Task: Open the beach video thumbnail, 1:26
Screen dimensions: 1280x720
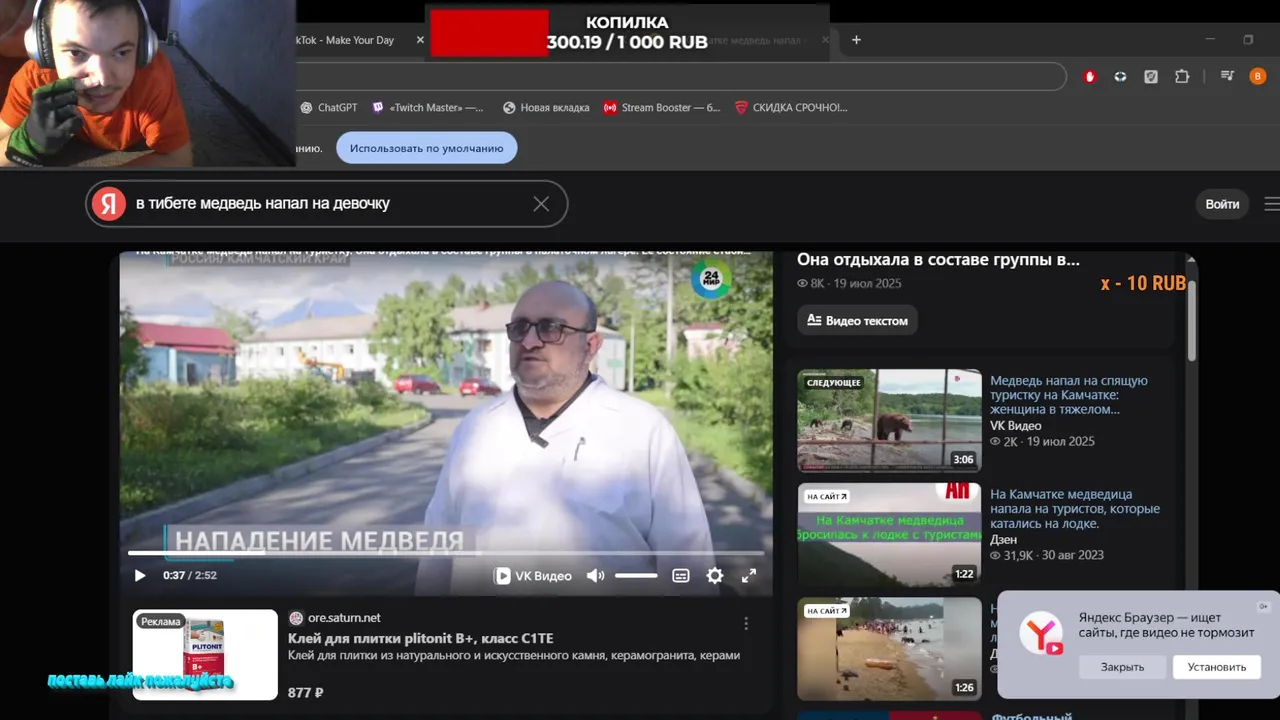Action: pos(889,649)
